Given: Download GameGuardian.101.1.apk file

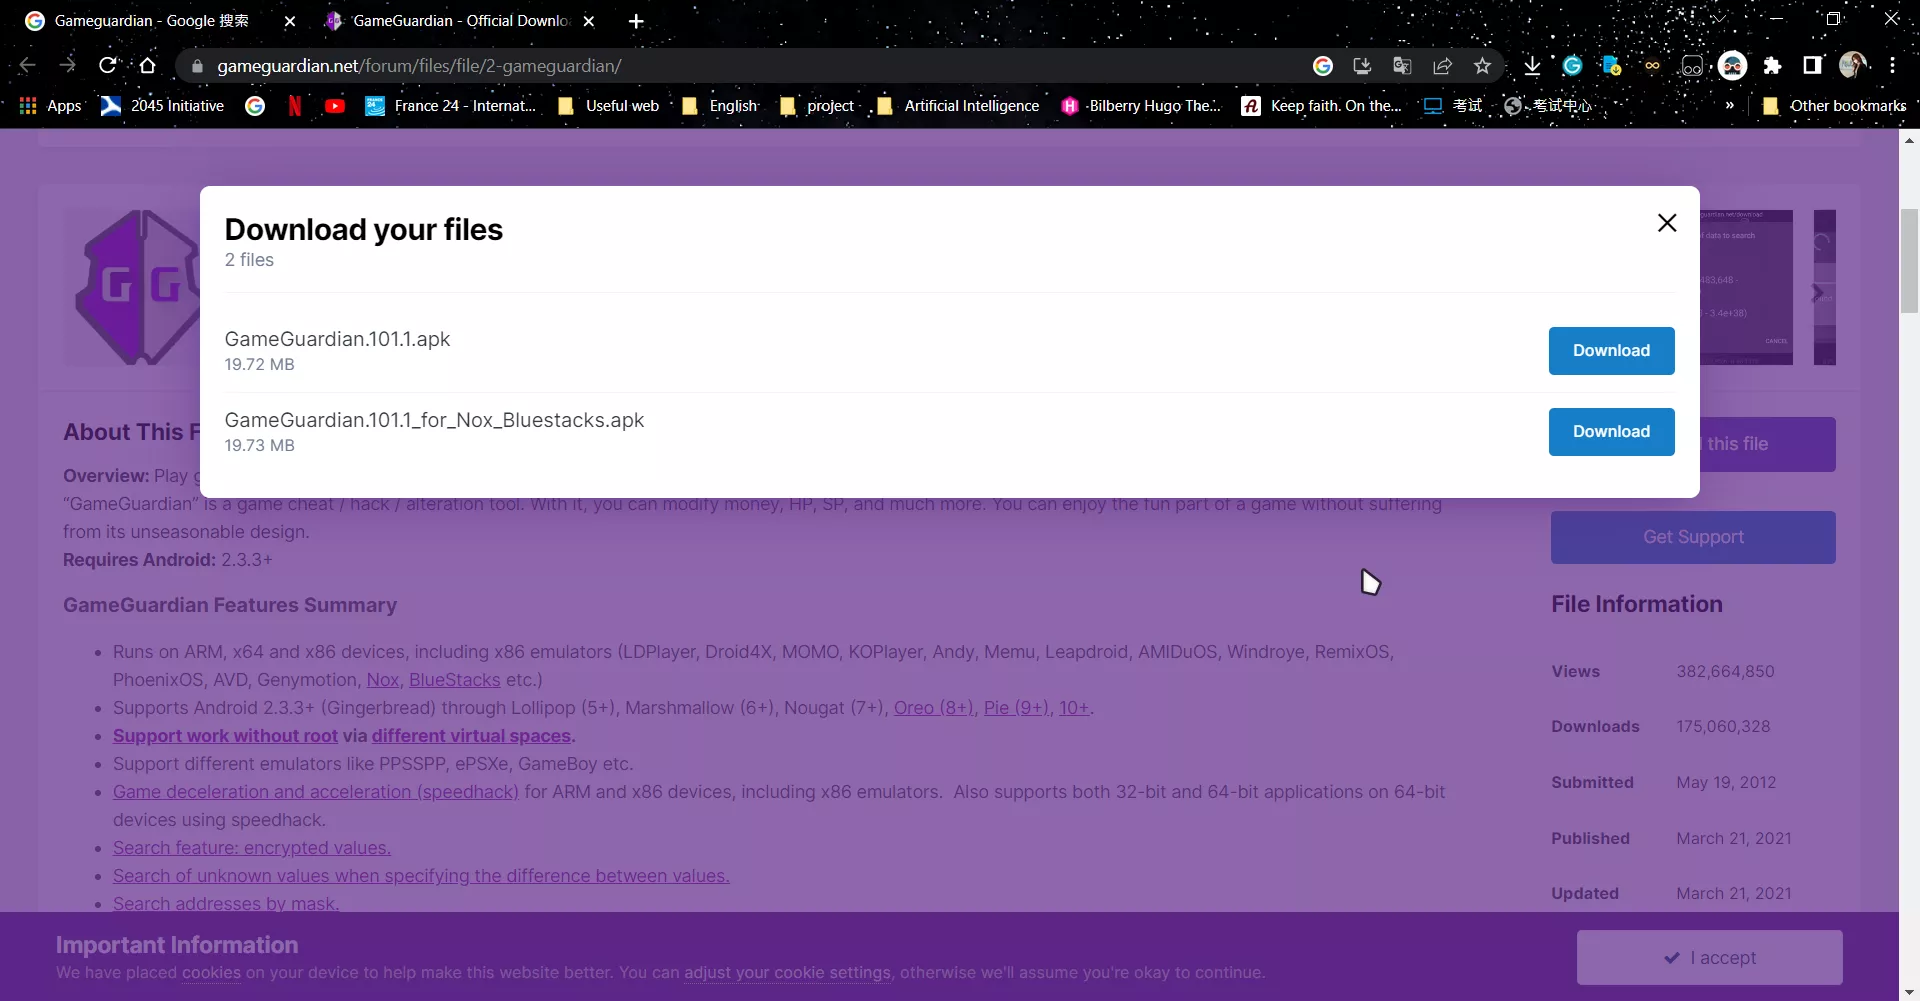Looking at the screenshot, I should coord(1611,351).
